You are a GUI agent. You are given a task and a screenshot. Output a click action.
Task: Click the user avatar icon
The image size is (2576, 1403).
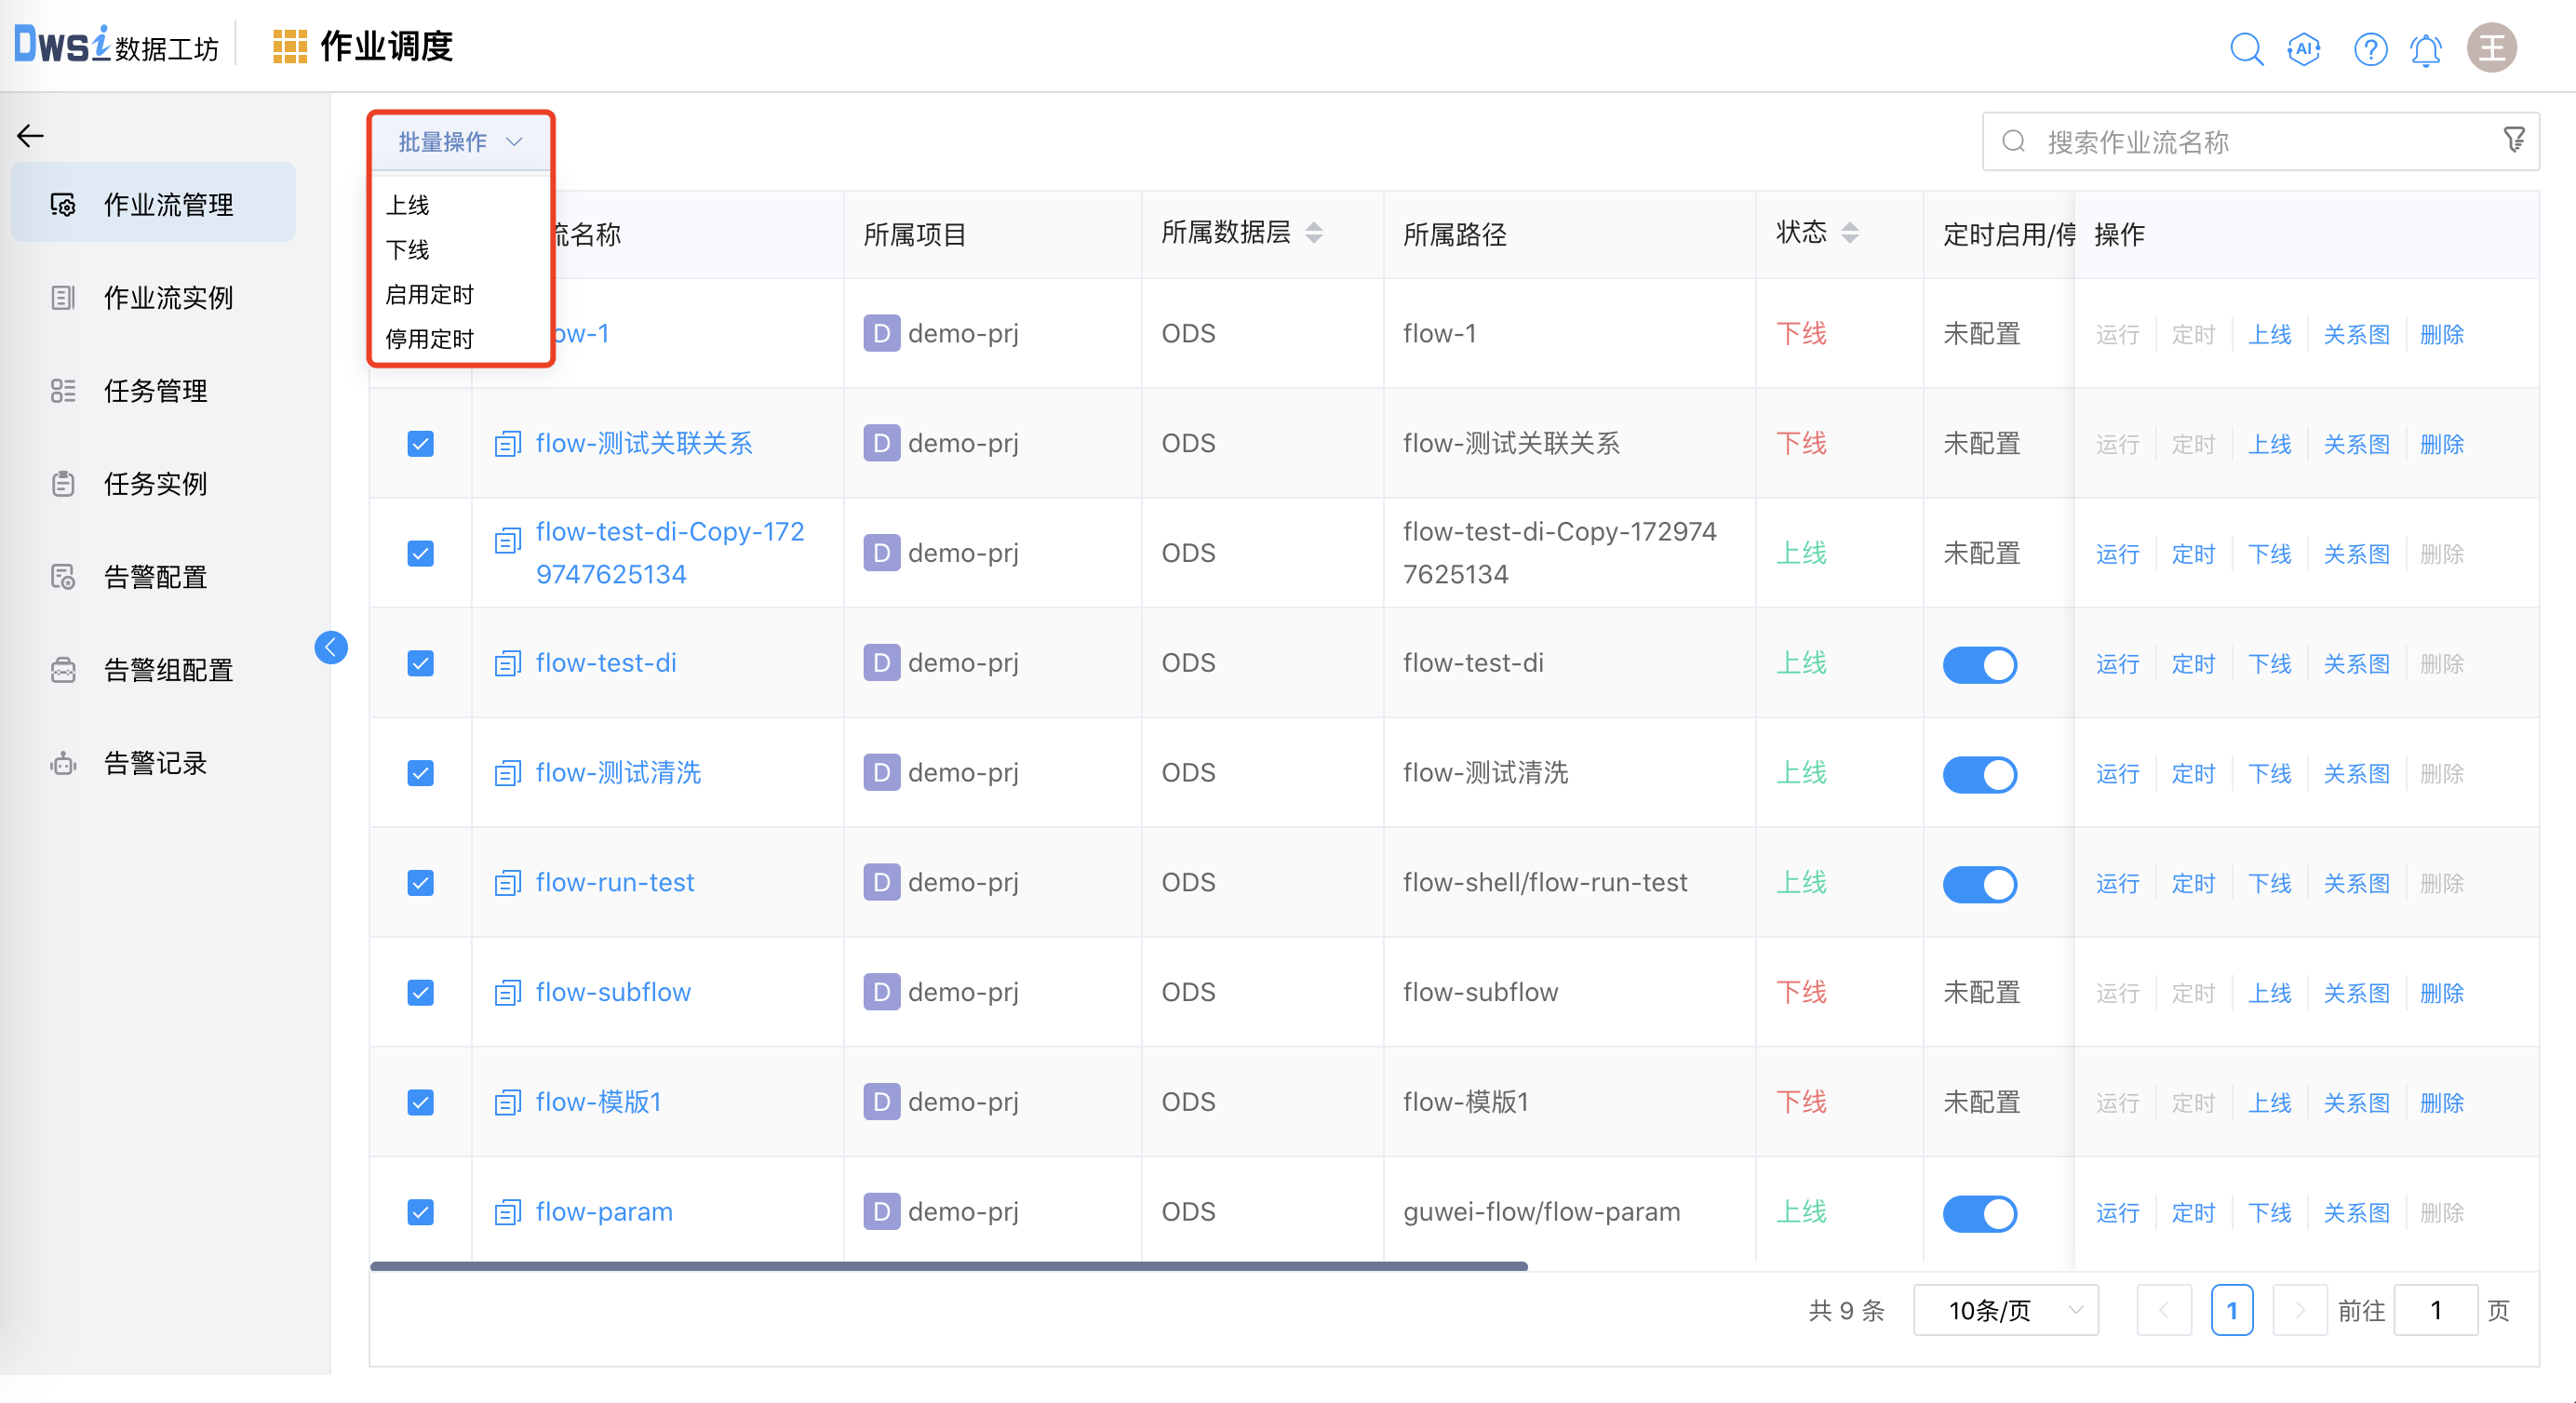click(x=2491, y=48)
